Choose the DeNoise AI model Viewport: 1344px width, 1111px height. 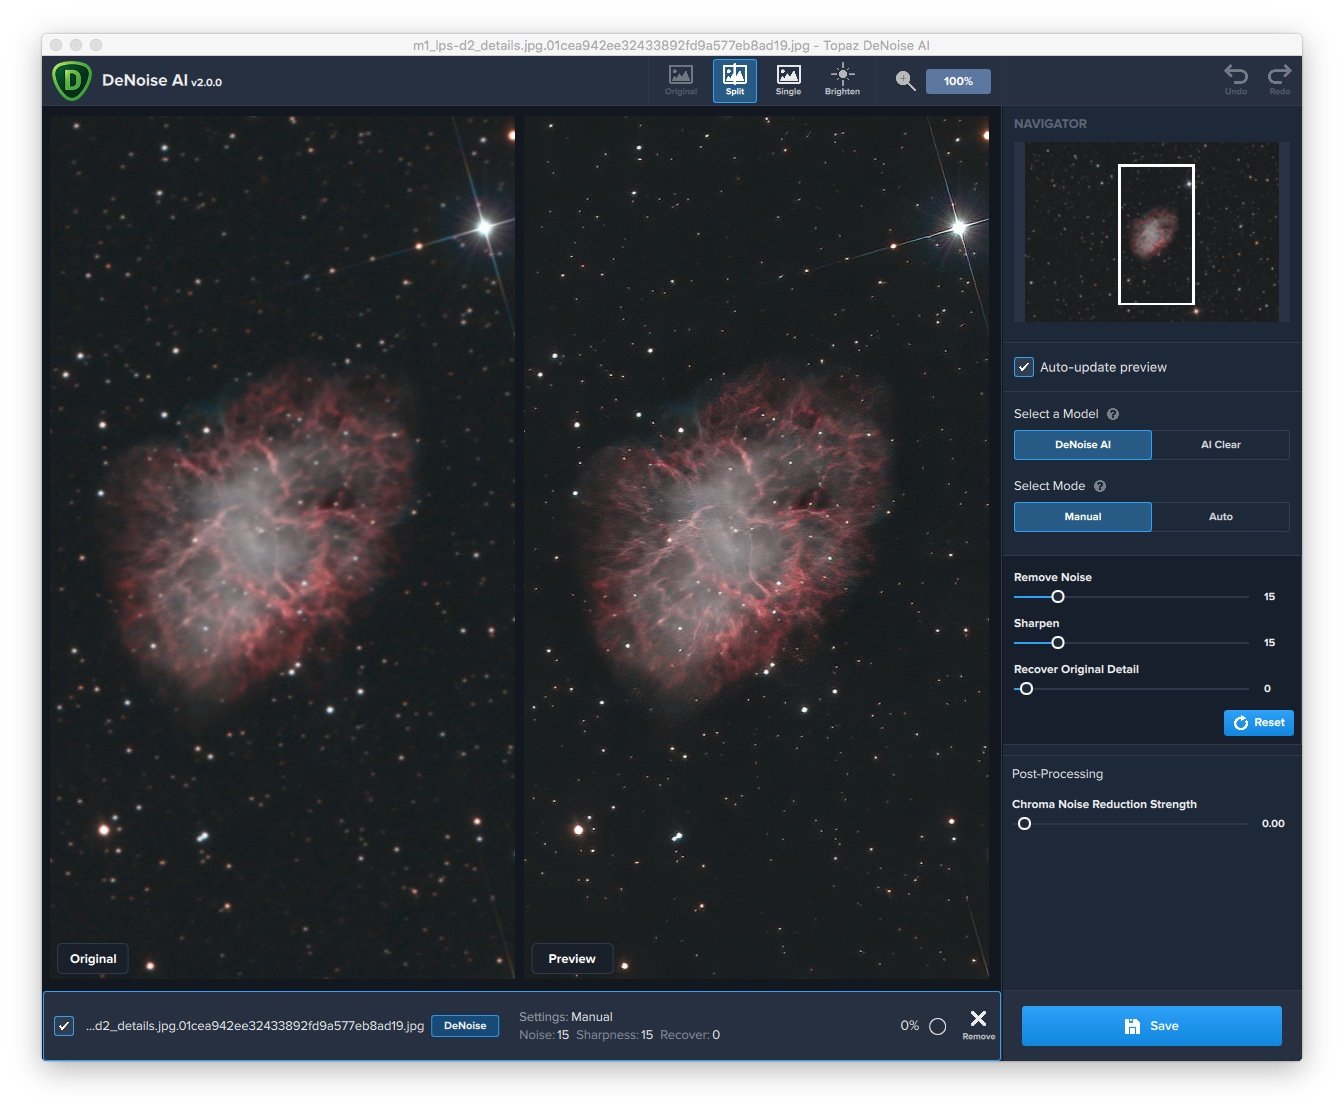(x=1083, y=445)
